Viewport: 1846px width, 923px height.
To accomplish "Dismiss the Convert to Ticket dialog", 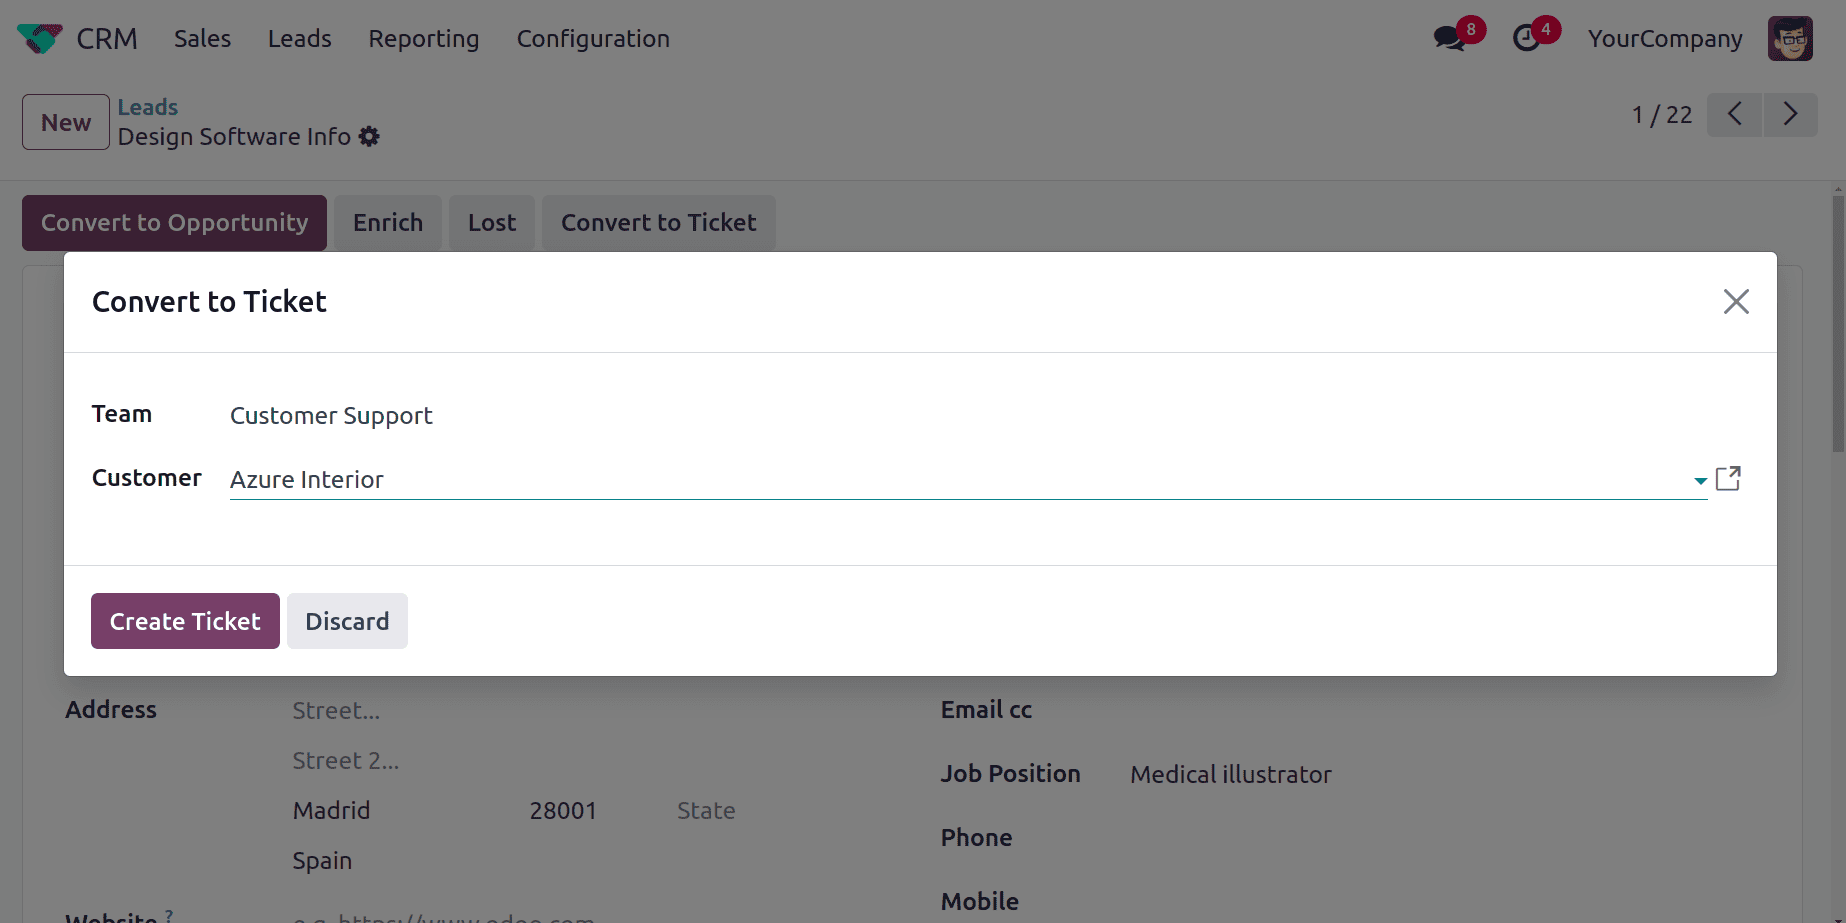I will [1736, 301].
